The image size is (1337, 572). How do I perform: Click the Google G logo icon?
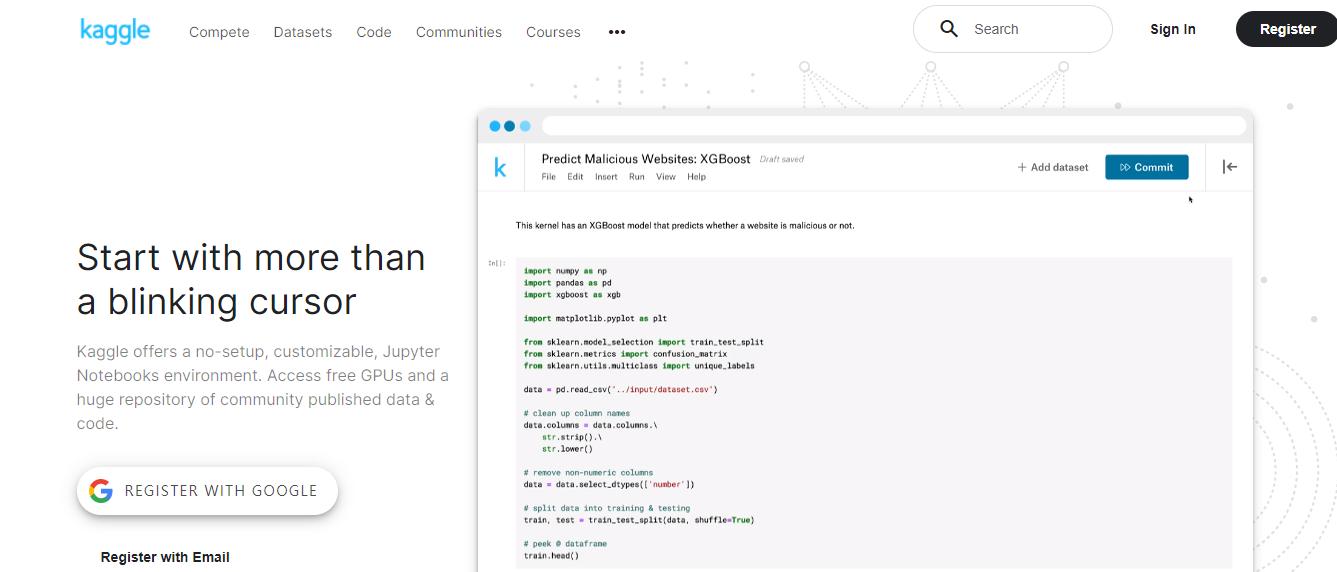click(x=101, y=491)
